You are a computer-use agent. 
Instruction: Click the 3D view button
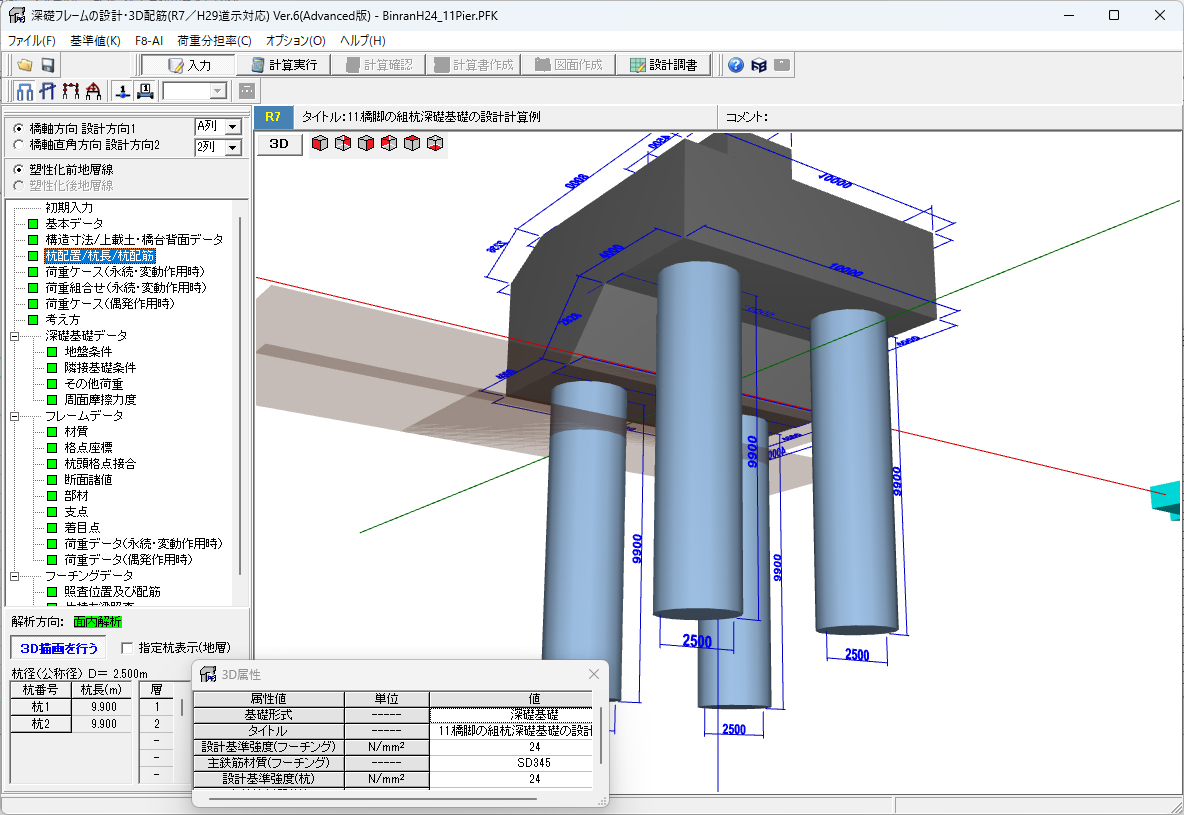coord(280,144)
